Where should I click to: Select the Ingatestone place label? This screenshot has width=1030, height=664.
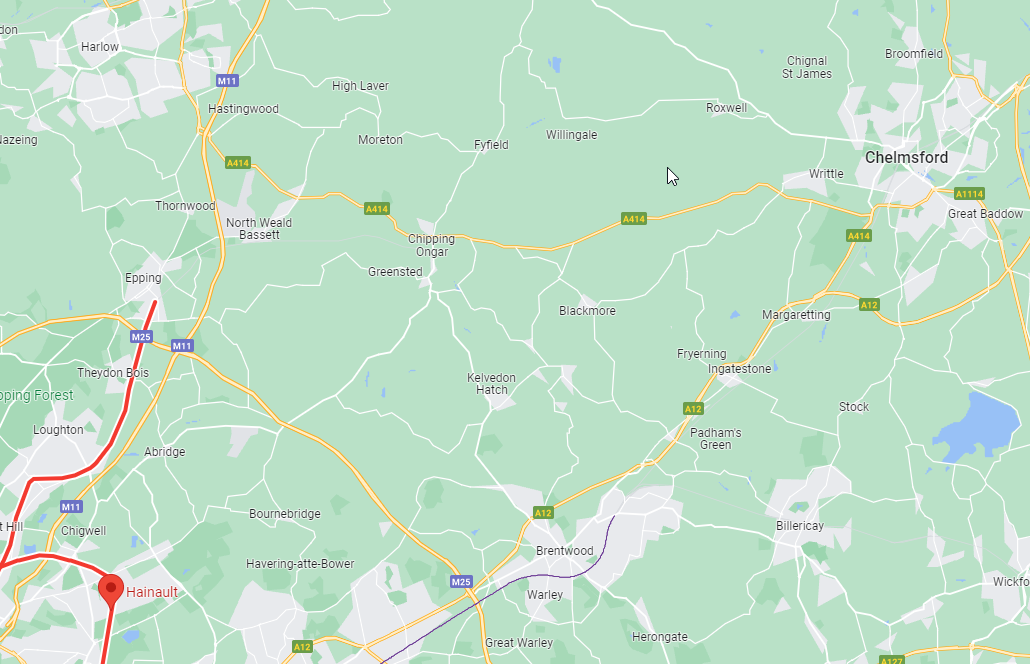740,368
